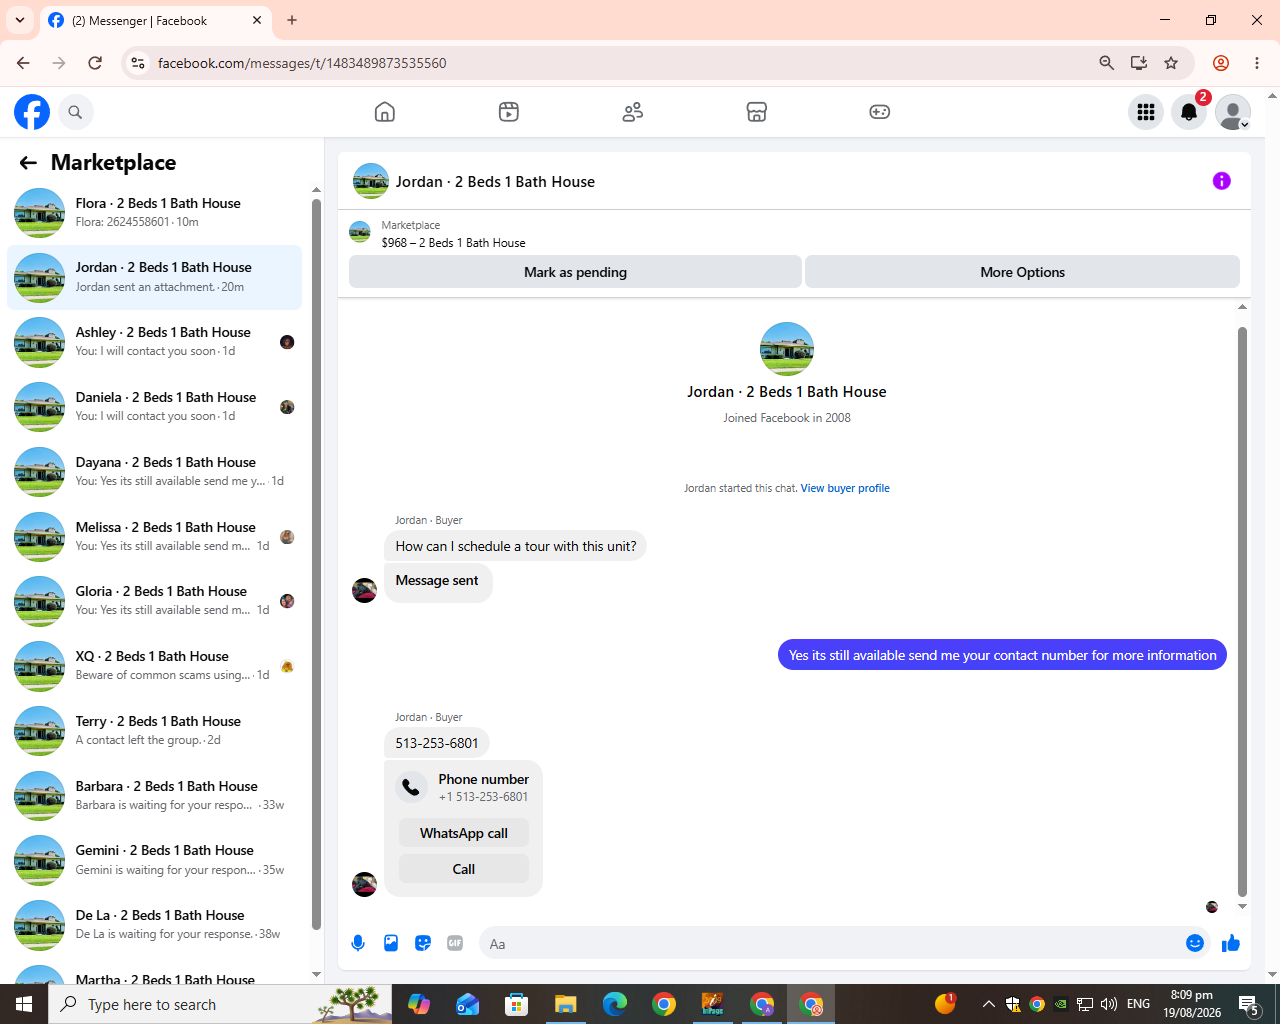
Task: Open the Friends icon
Action: 633,112
